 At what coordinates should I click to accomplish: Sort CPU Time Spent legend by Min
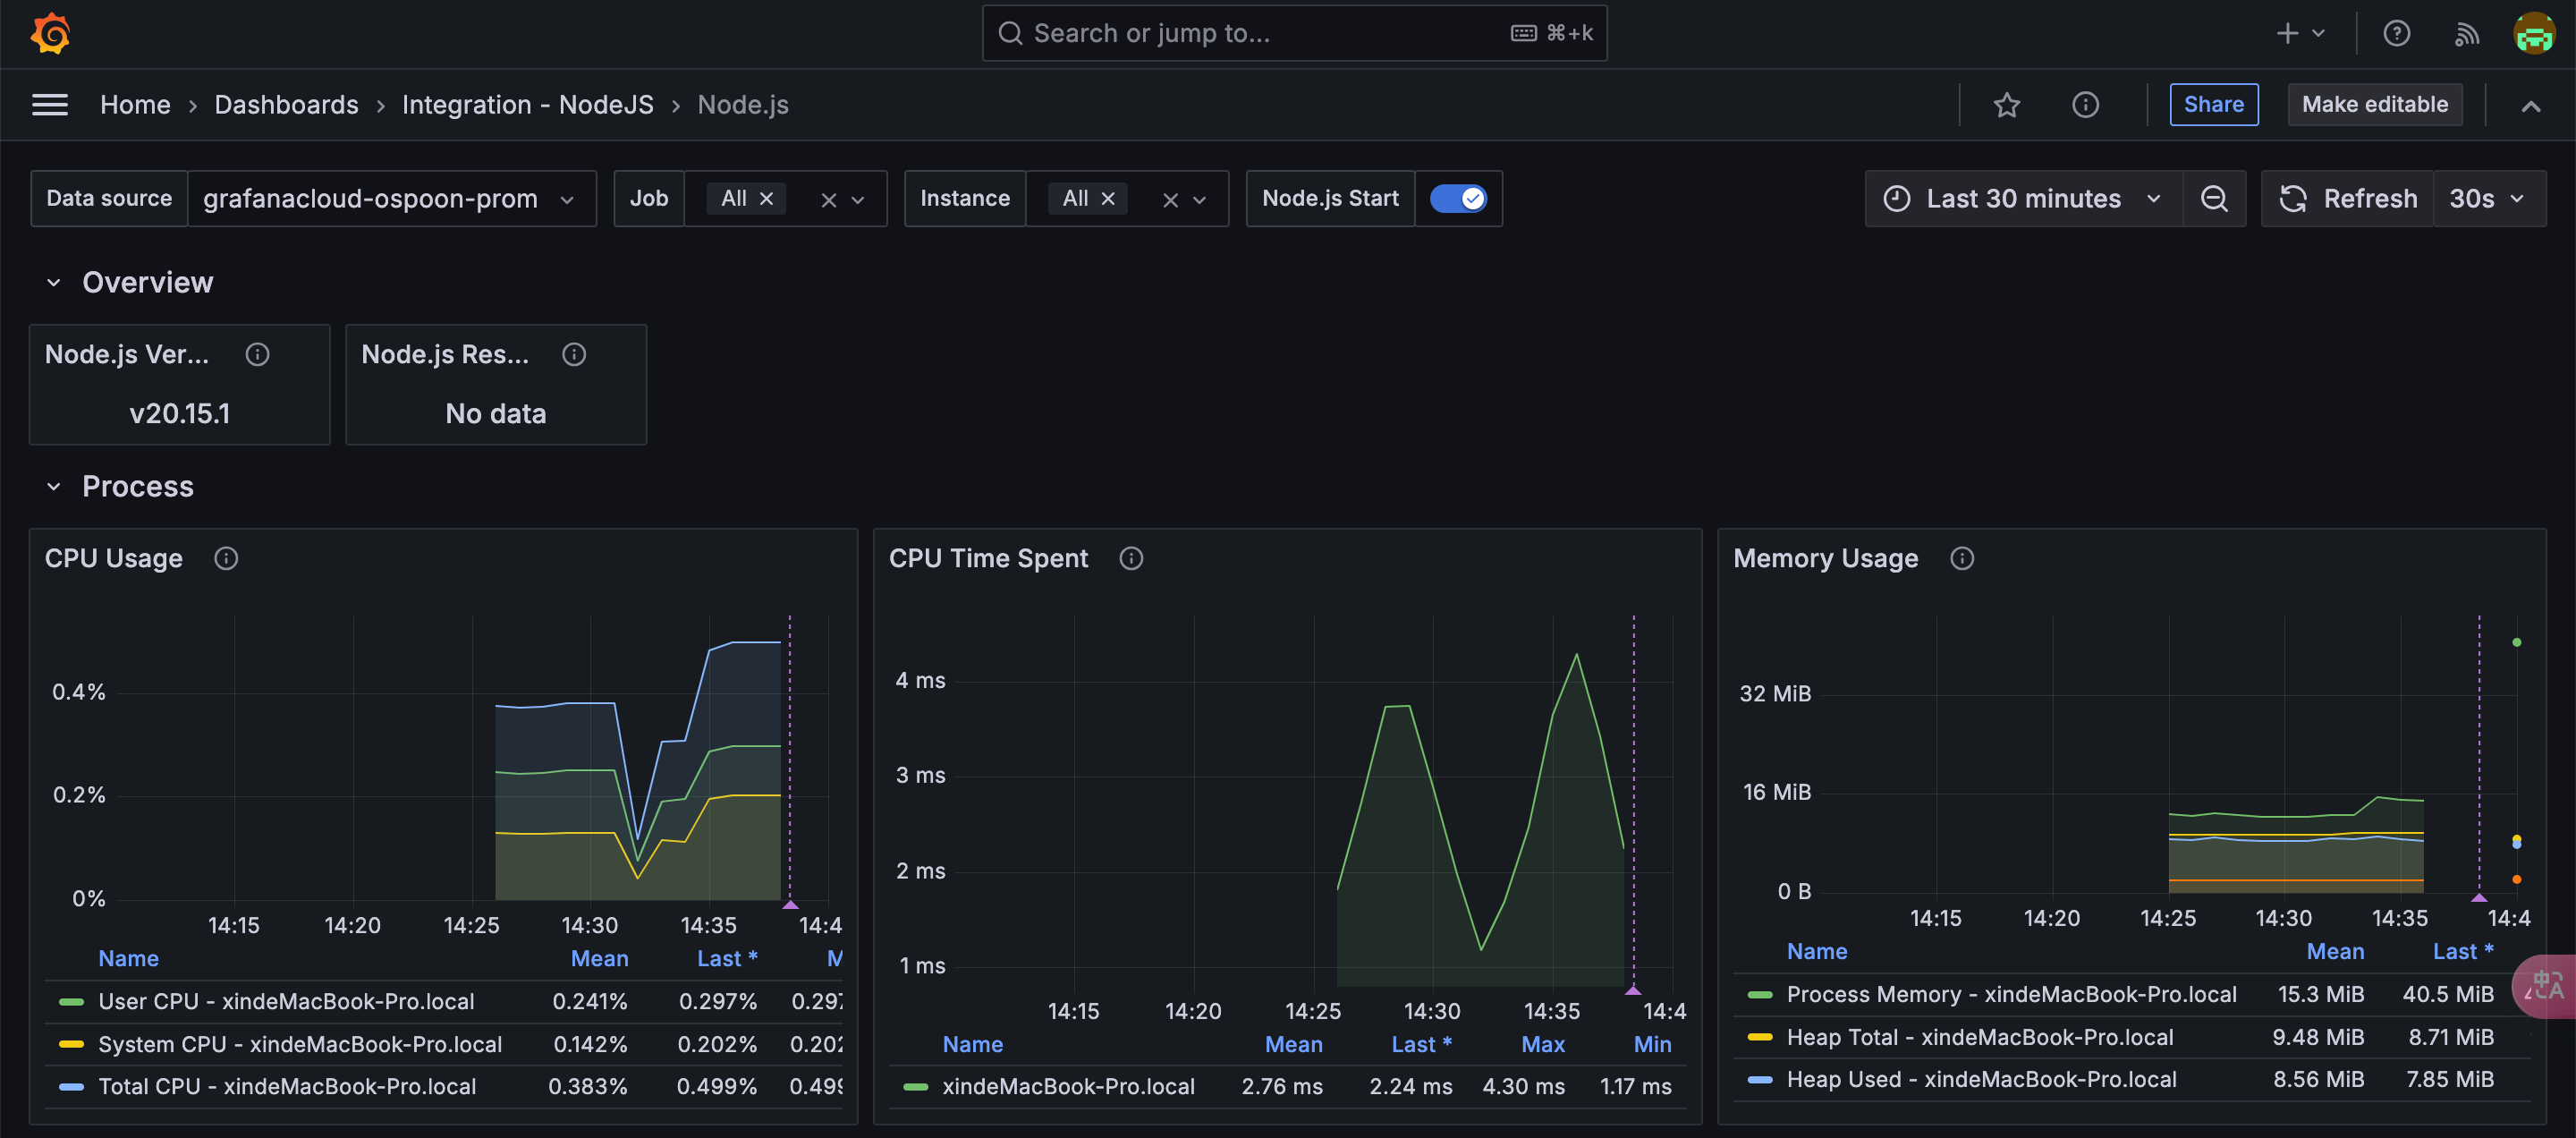tap(1652, 1045)
